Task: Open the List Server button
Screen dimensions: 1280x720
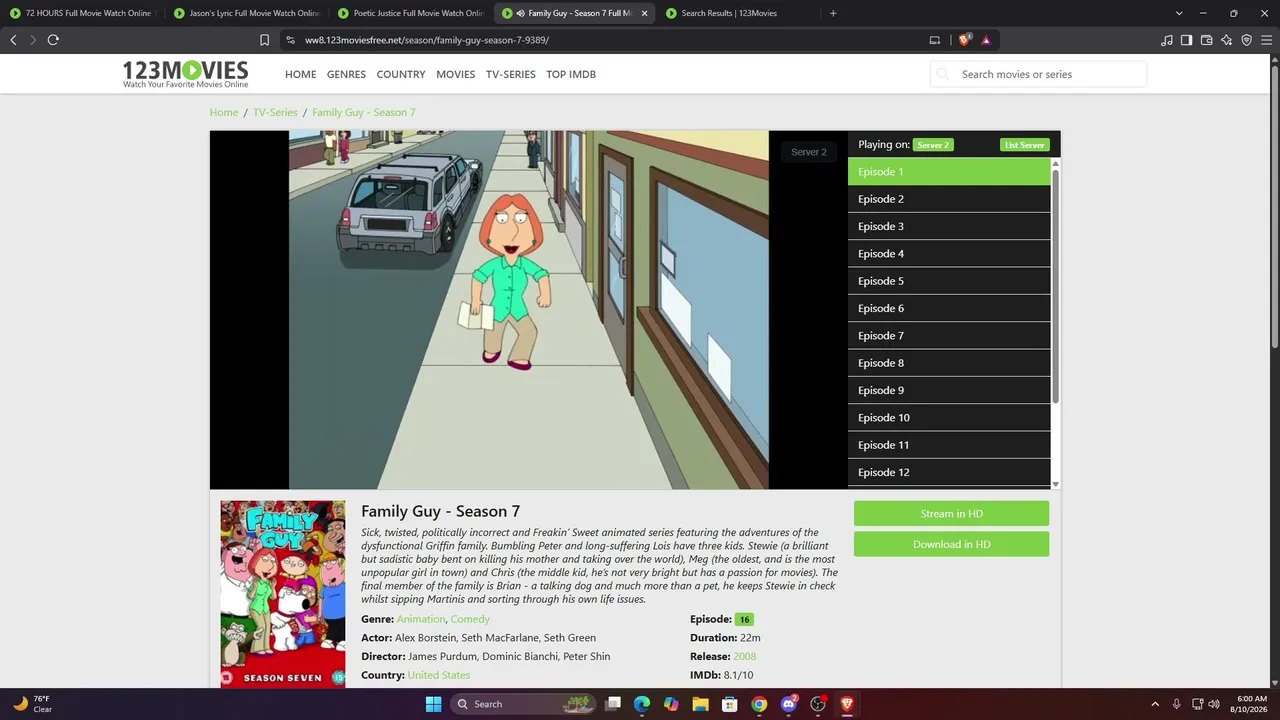Action: click(1024, 145)
